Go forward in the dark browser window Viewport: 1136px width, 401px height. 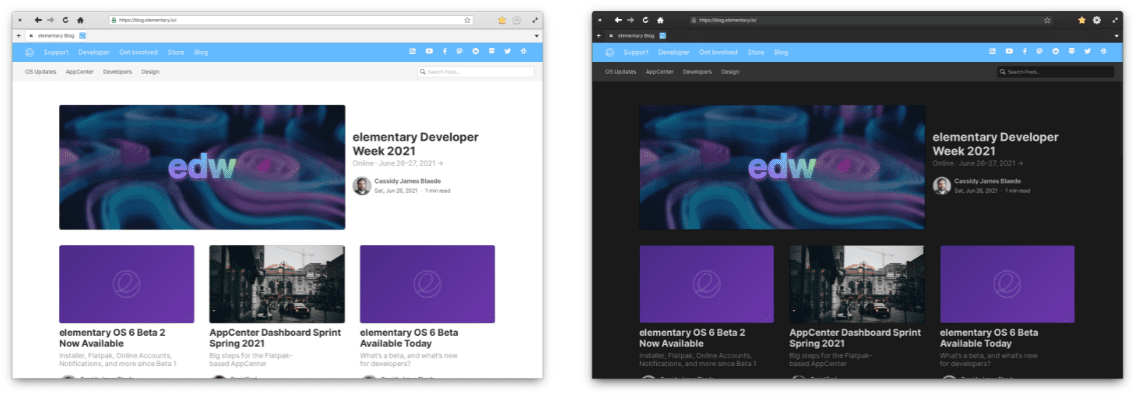pyautogui.click(x=631, y=20)
